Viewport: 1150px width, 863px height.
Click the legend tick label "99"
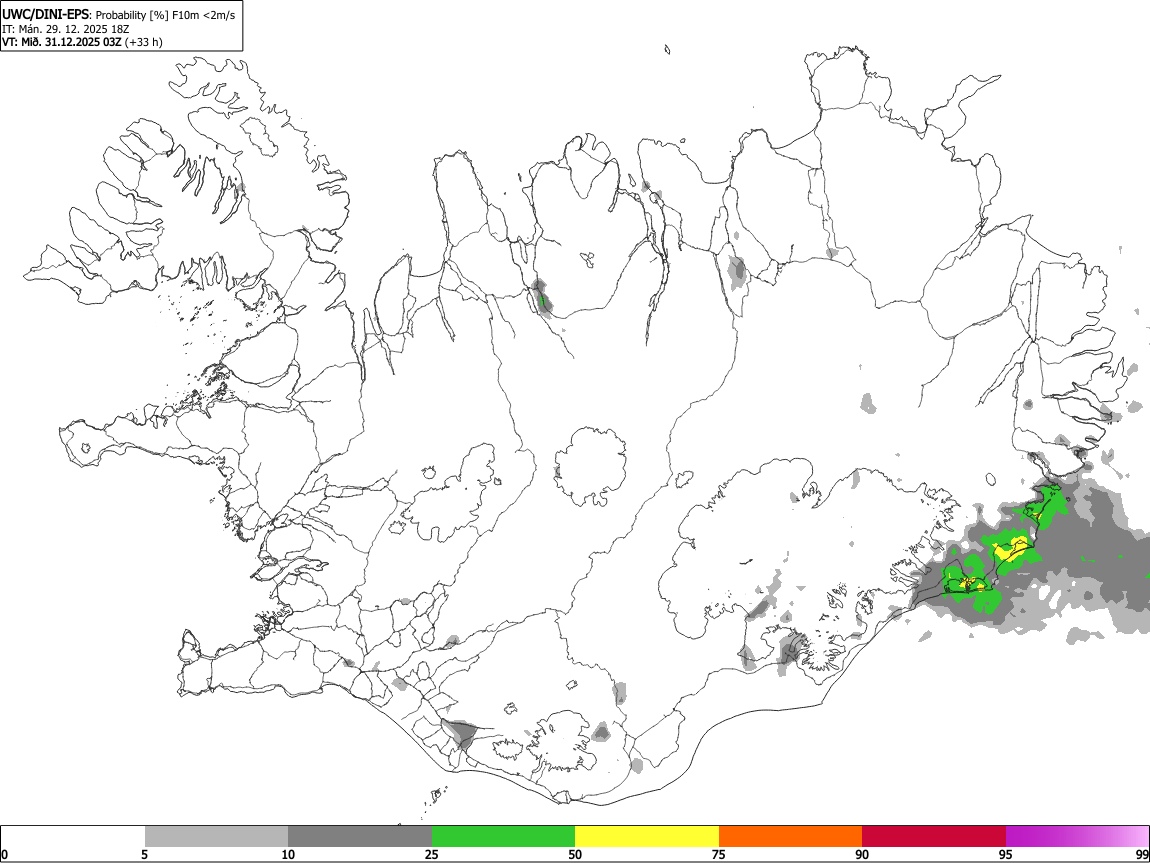(x=1142, y=854)
